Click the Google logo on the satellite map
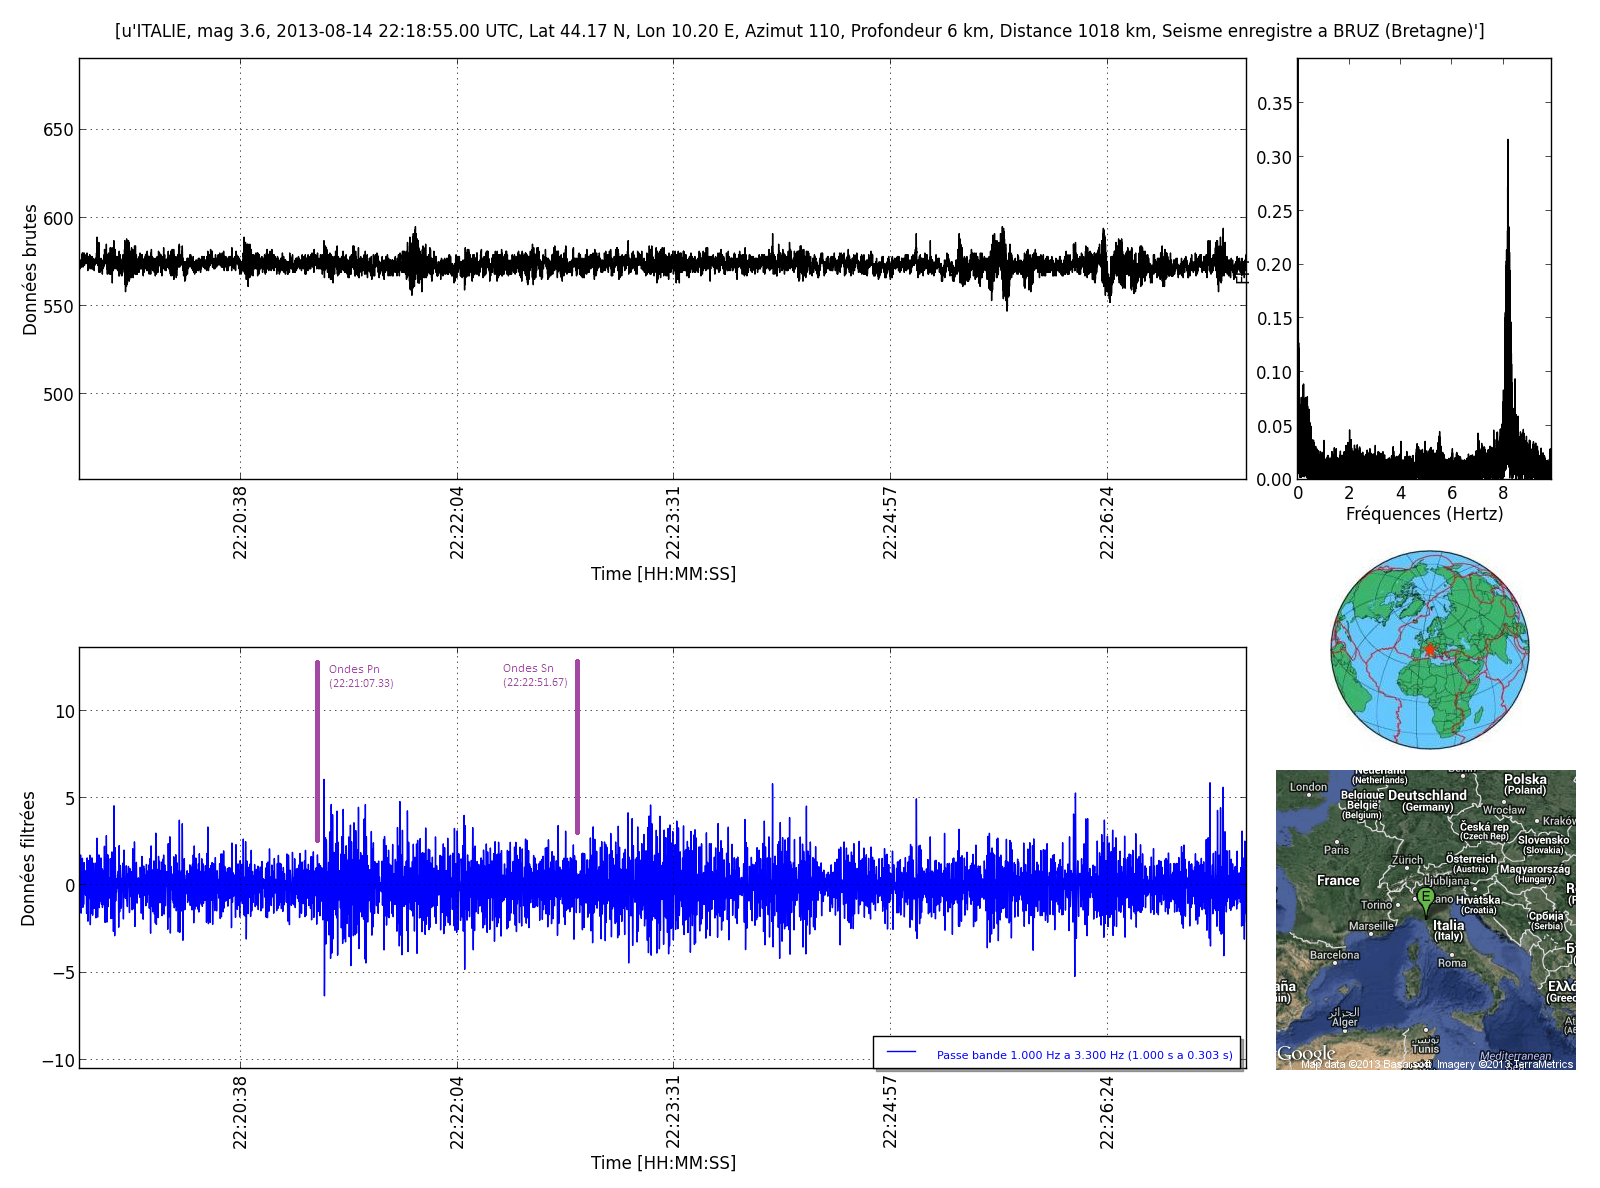This screenshot has height=1188, width=1600. click(1306, 1054)
